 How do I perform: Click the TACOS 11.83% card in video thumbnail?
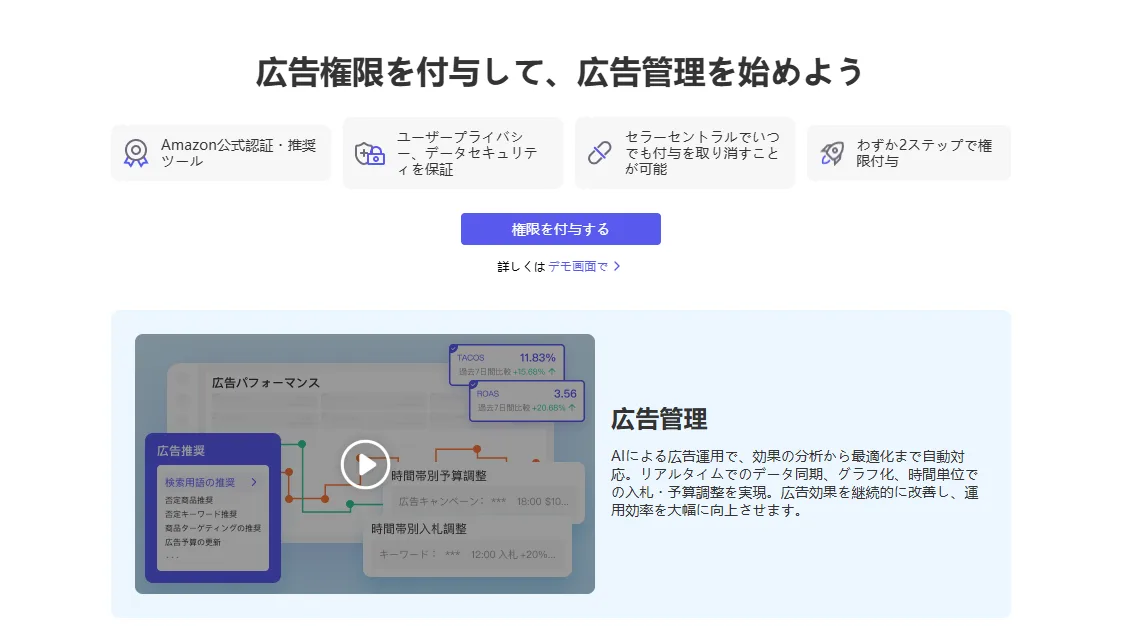point(507,364)
